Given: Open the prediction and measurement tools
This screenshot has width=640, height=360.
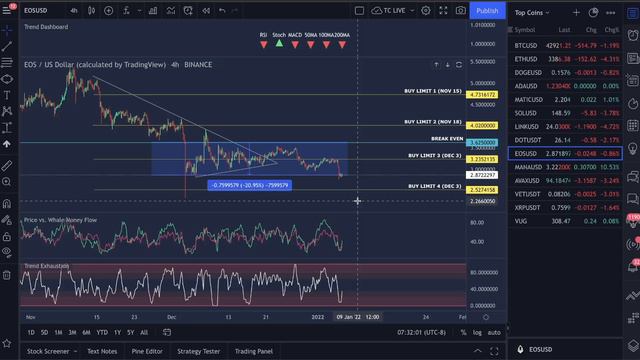Looking at the screenshot, I should click(7, 128).
